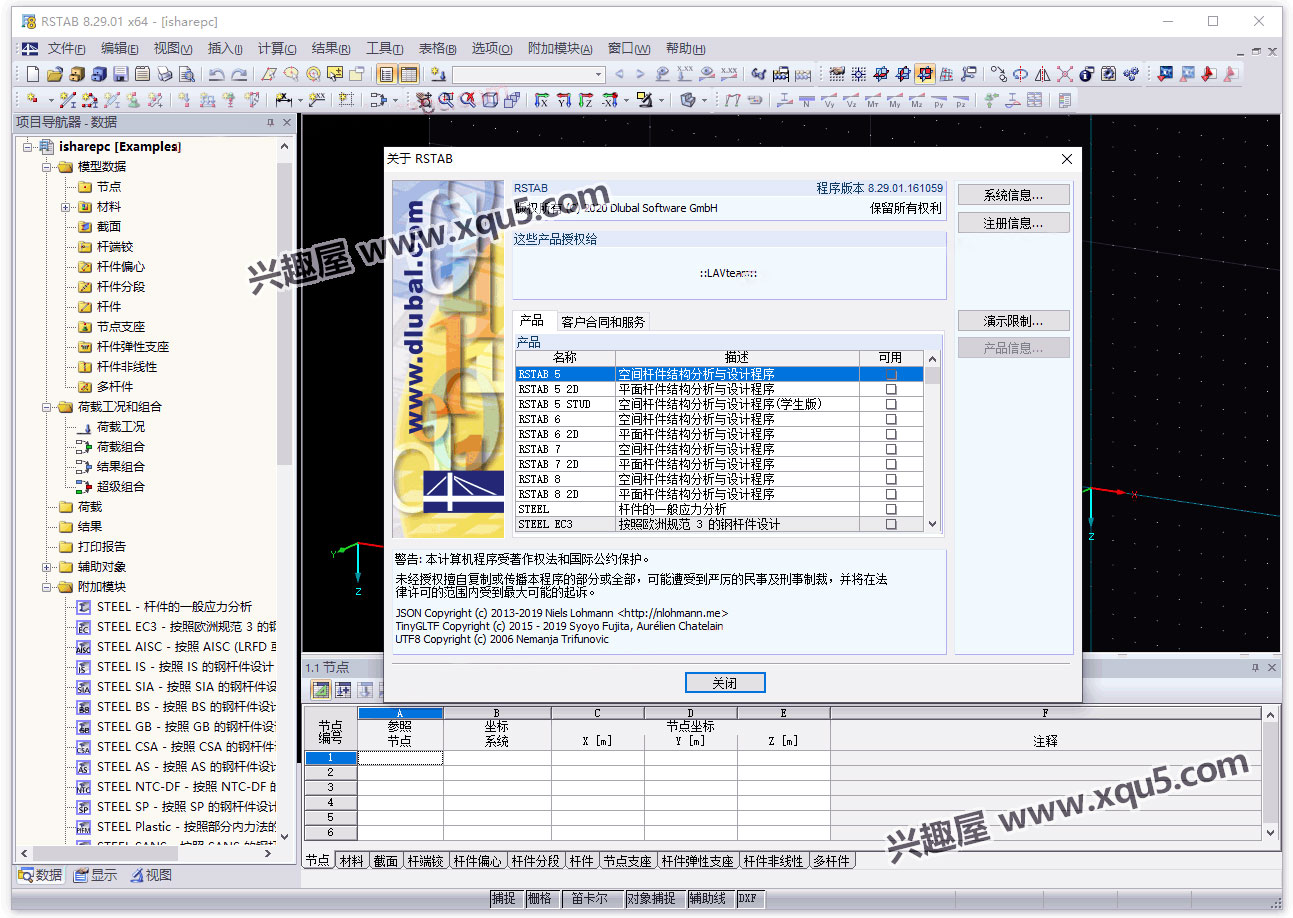Tick the RSTAB 7 2D available checkbox
The height and width of the screenshot is (918, 1293).
891,465
